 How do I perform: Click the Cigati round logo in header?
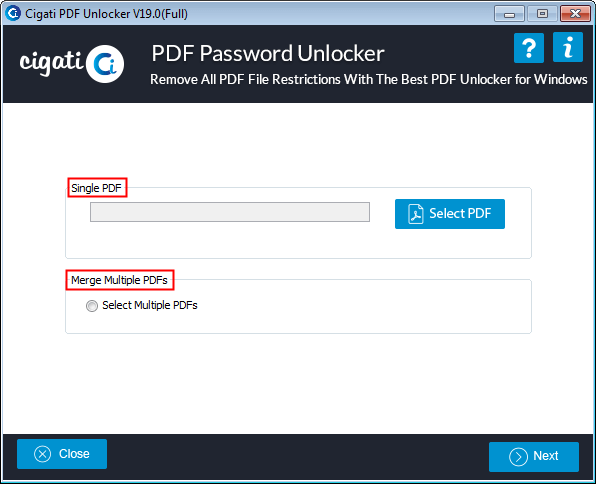(105, 64)
